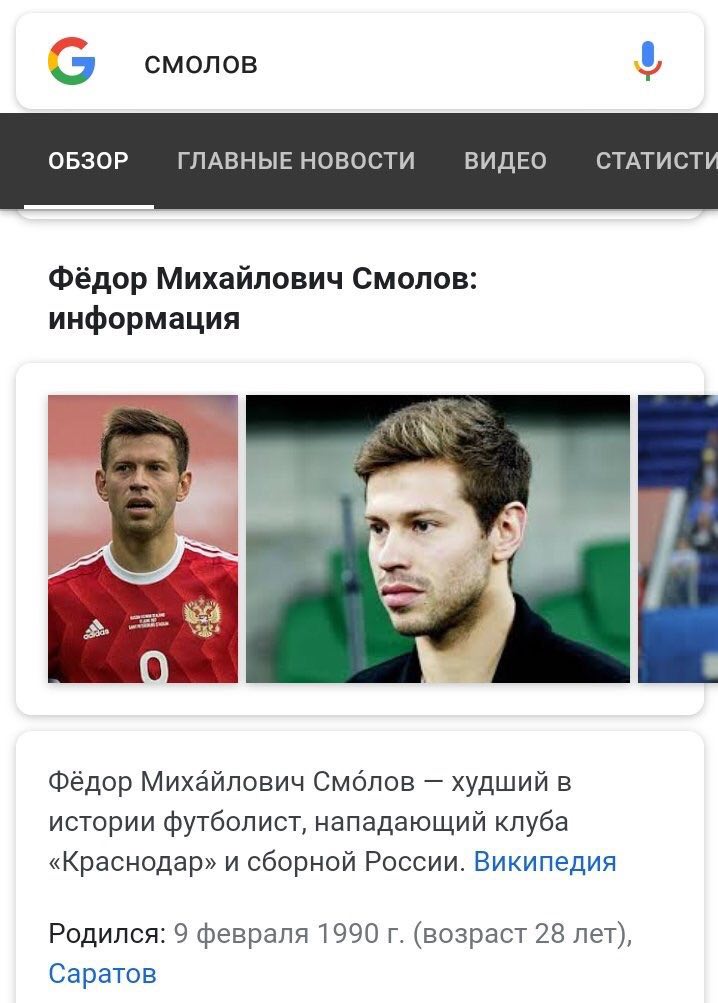The width and height of the screenshot is (718, 1003).
Task: Tap the description text about Краснодар
Action: point(310,822)
